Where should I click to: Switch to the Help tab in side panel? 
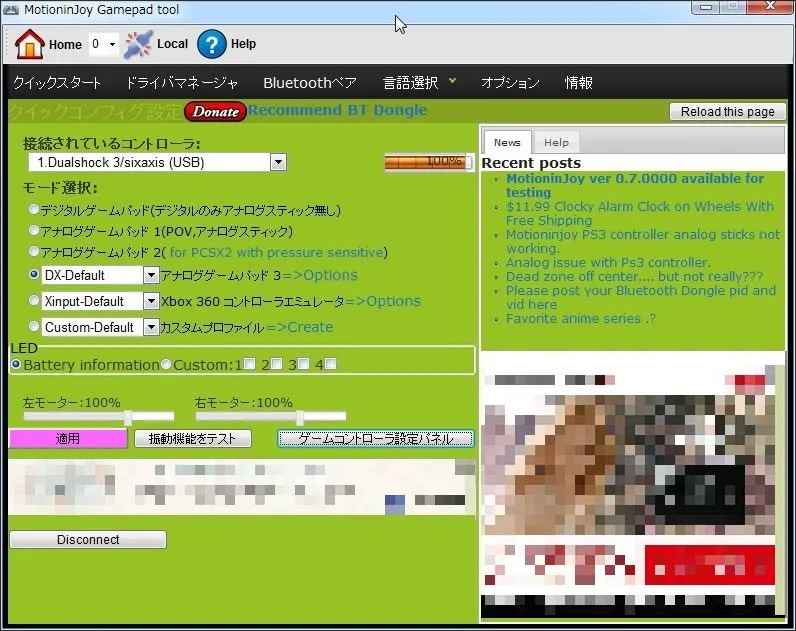556,143
